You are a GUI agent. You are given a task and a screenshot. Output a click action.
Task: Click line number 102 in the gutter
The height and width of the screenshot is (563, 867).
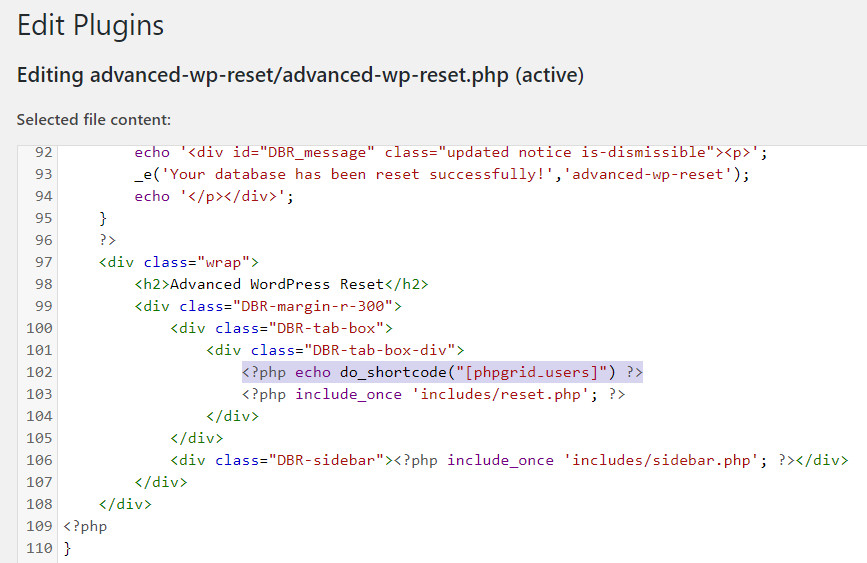click(37, 373)
